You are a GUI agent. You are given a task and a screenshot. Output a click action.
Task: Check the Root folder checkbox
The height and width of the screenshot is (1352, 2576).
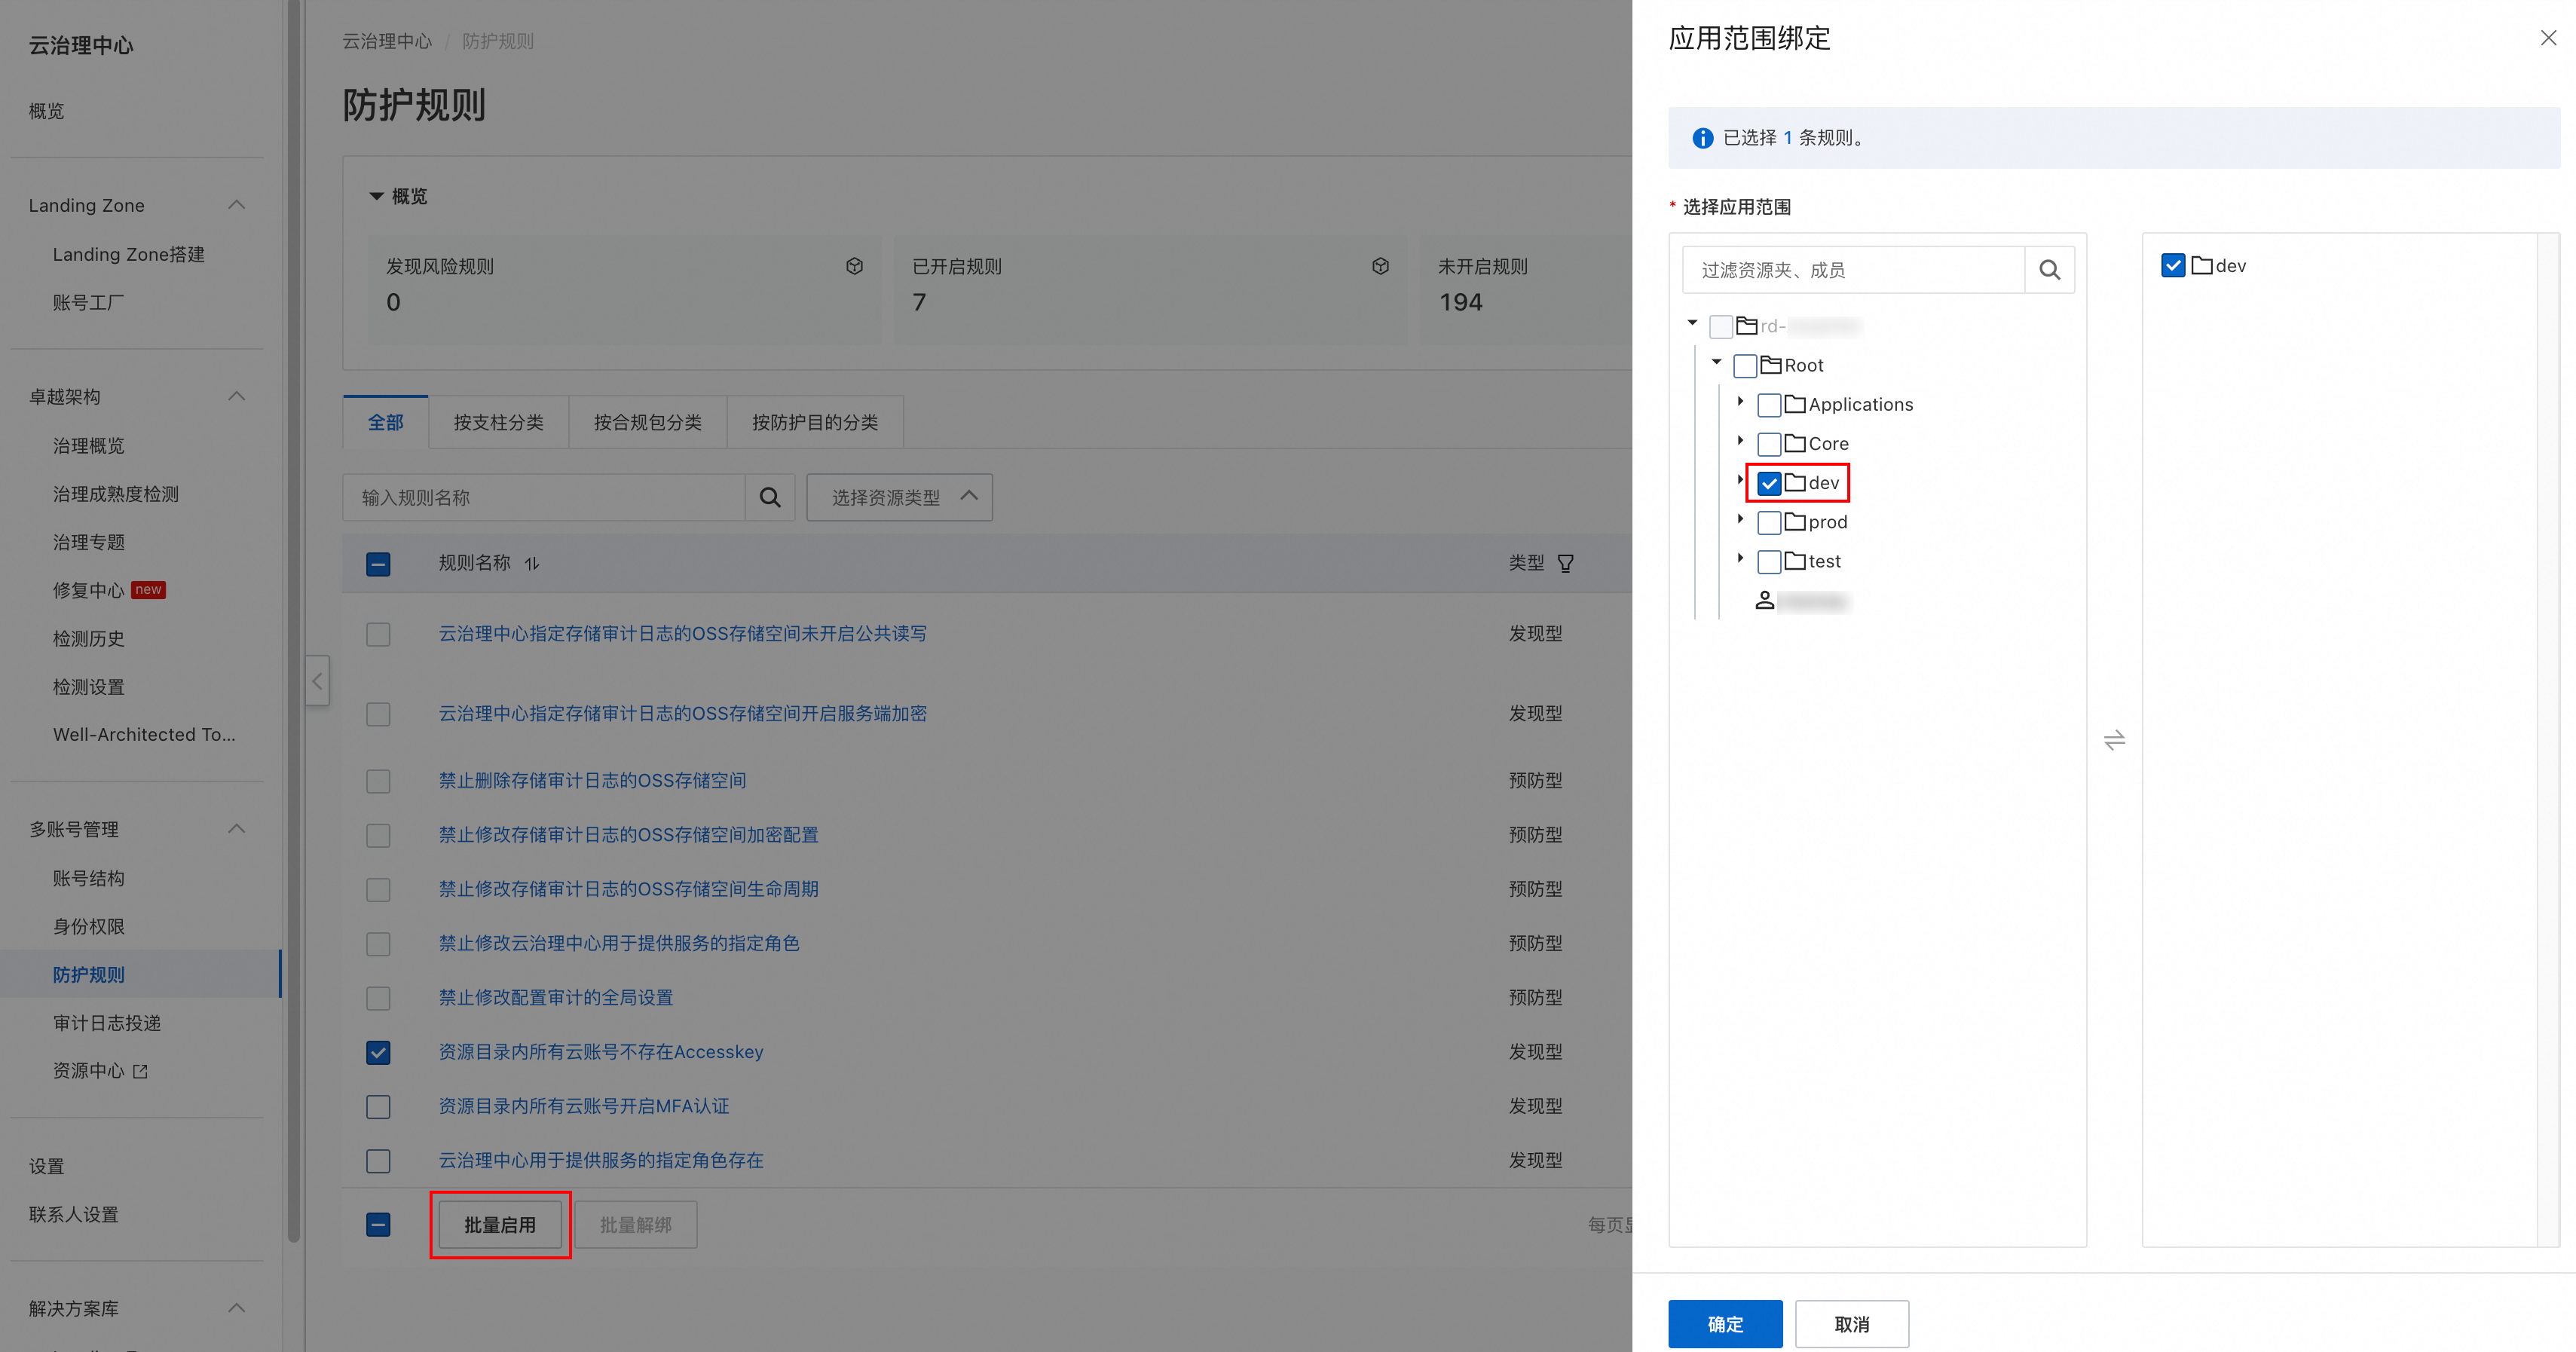tap(1745, 366)
